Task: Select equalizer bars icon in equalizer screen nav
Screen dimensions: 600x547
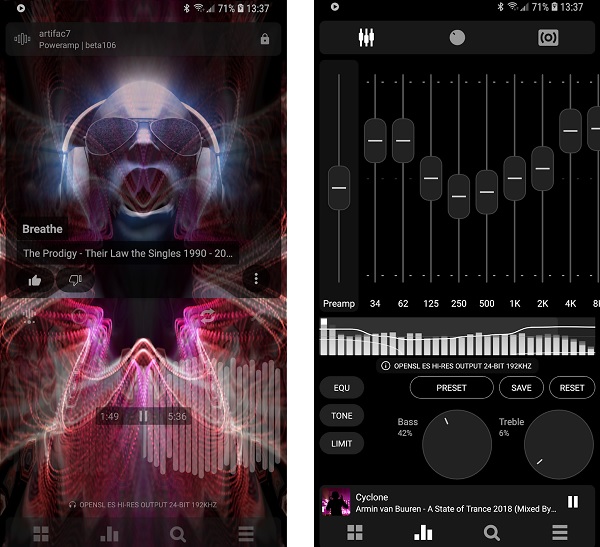Action: 423,532
